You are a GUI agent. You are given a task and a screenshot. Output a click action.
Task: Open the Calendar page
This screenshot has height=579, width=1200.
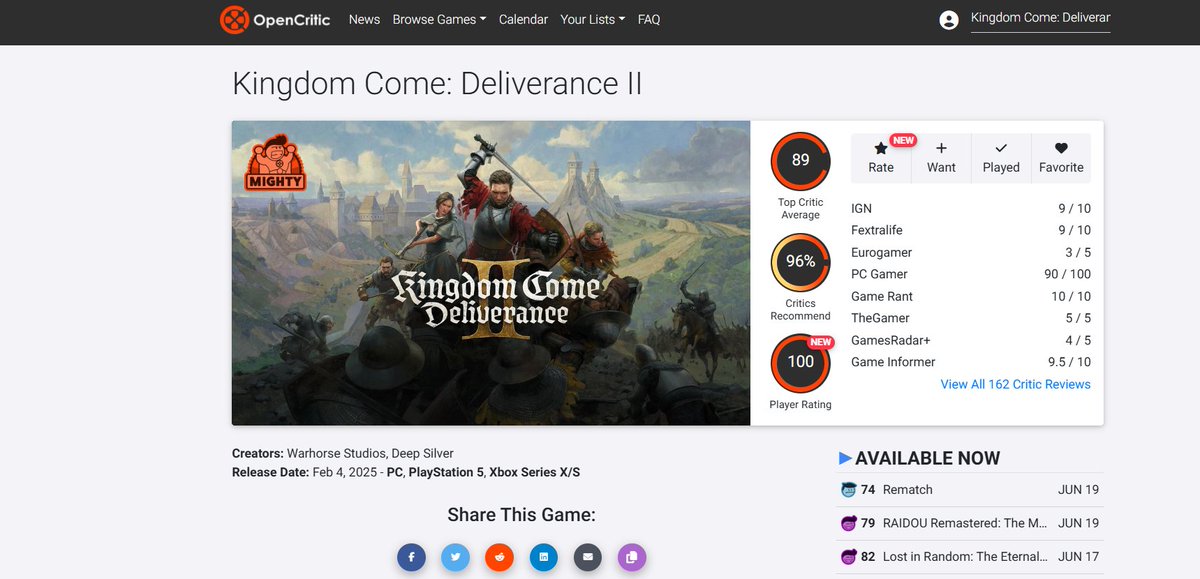click(x=523, y=19)
